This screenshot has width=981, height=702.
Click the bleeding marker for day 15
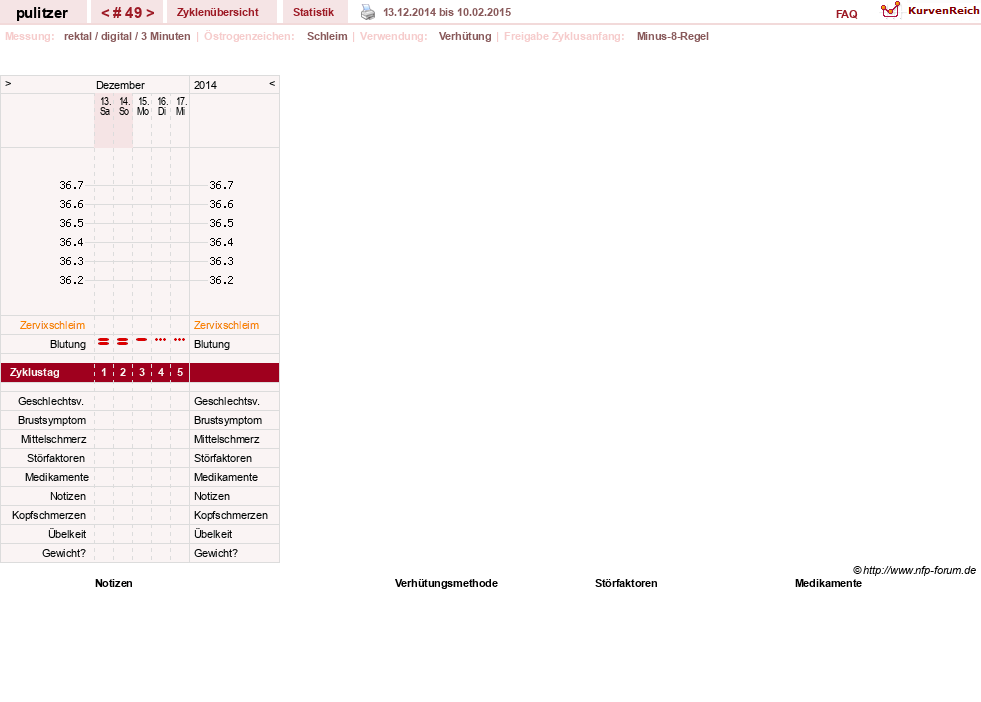(x=141, y=340)
